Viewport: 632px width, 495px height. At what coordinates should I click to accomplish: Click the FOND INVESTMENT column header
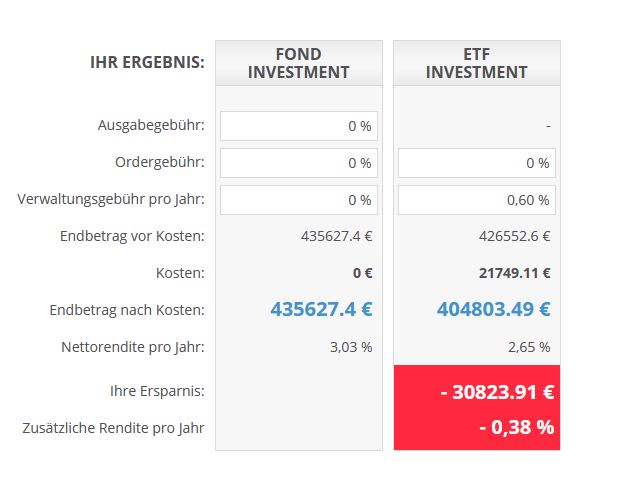(x=298, y=62)
